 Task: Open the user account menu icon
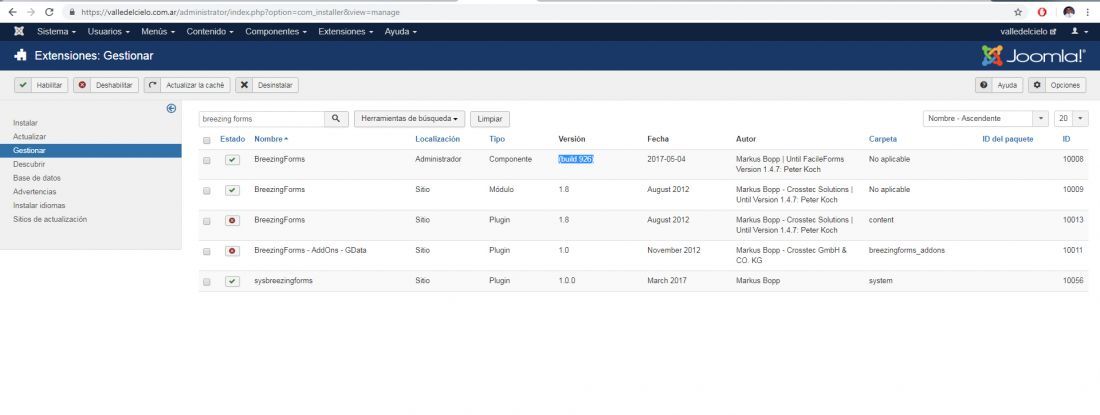pos(1078,32)
